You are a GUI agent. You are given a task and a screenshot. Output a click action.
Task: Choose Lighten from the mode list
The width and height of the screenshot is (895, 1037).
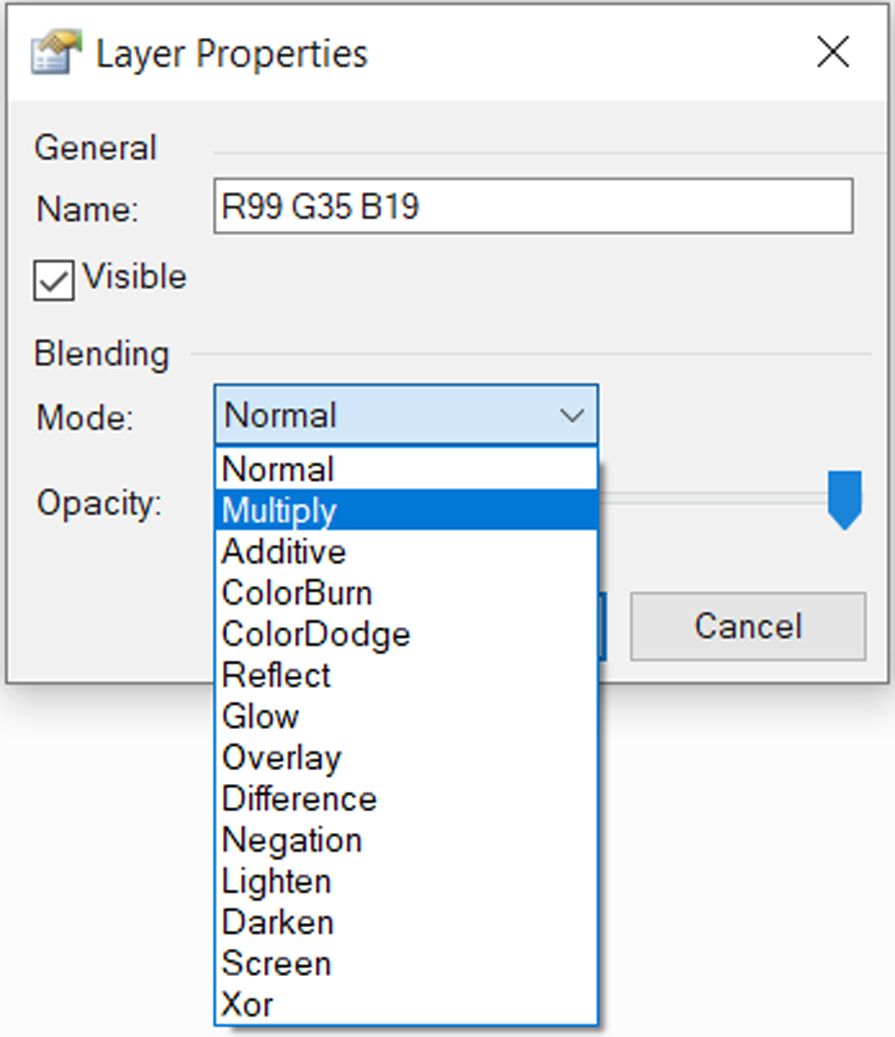(x=406, y=881)
